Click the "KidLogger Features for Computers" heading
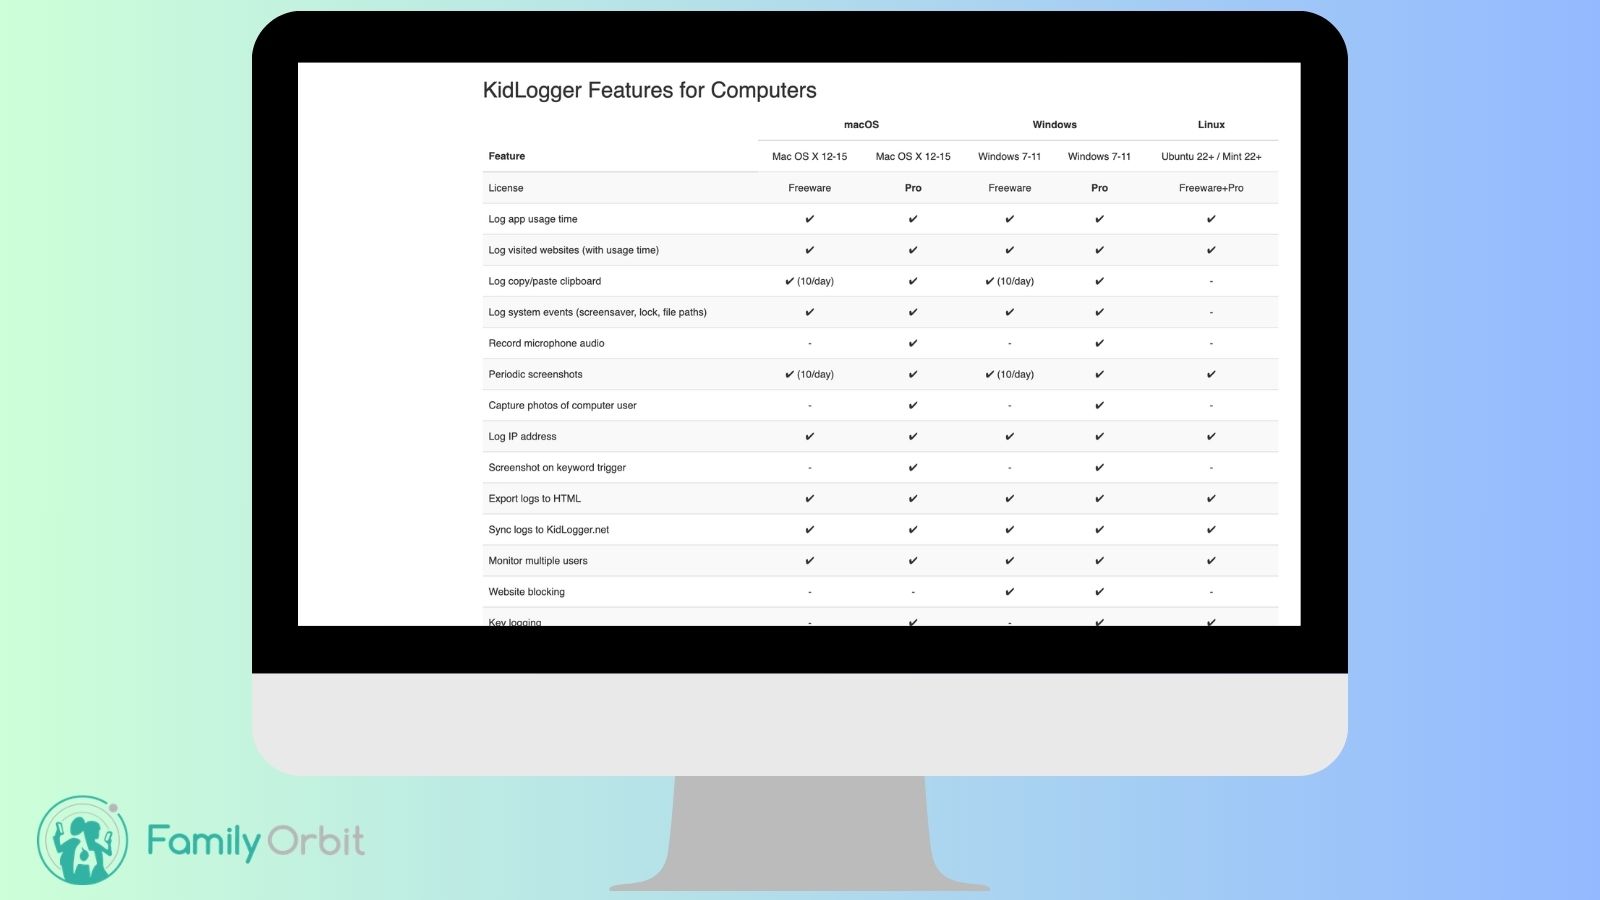 (x=649, y=90)
